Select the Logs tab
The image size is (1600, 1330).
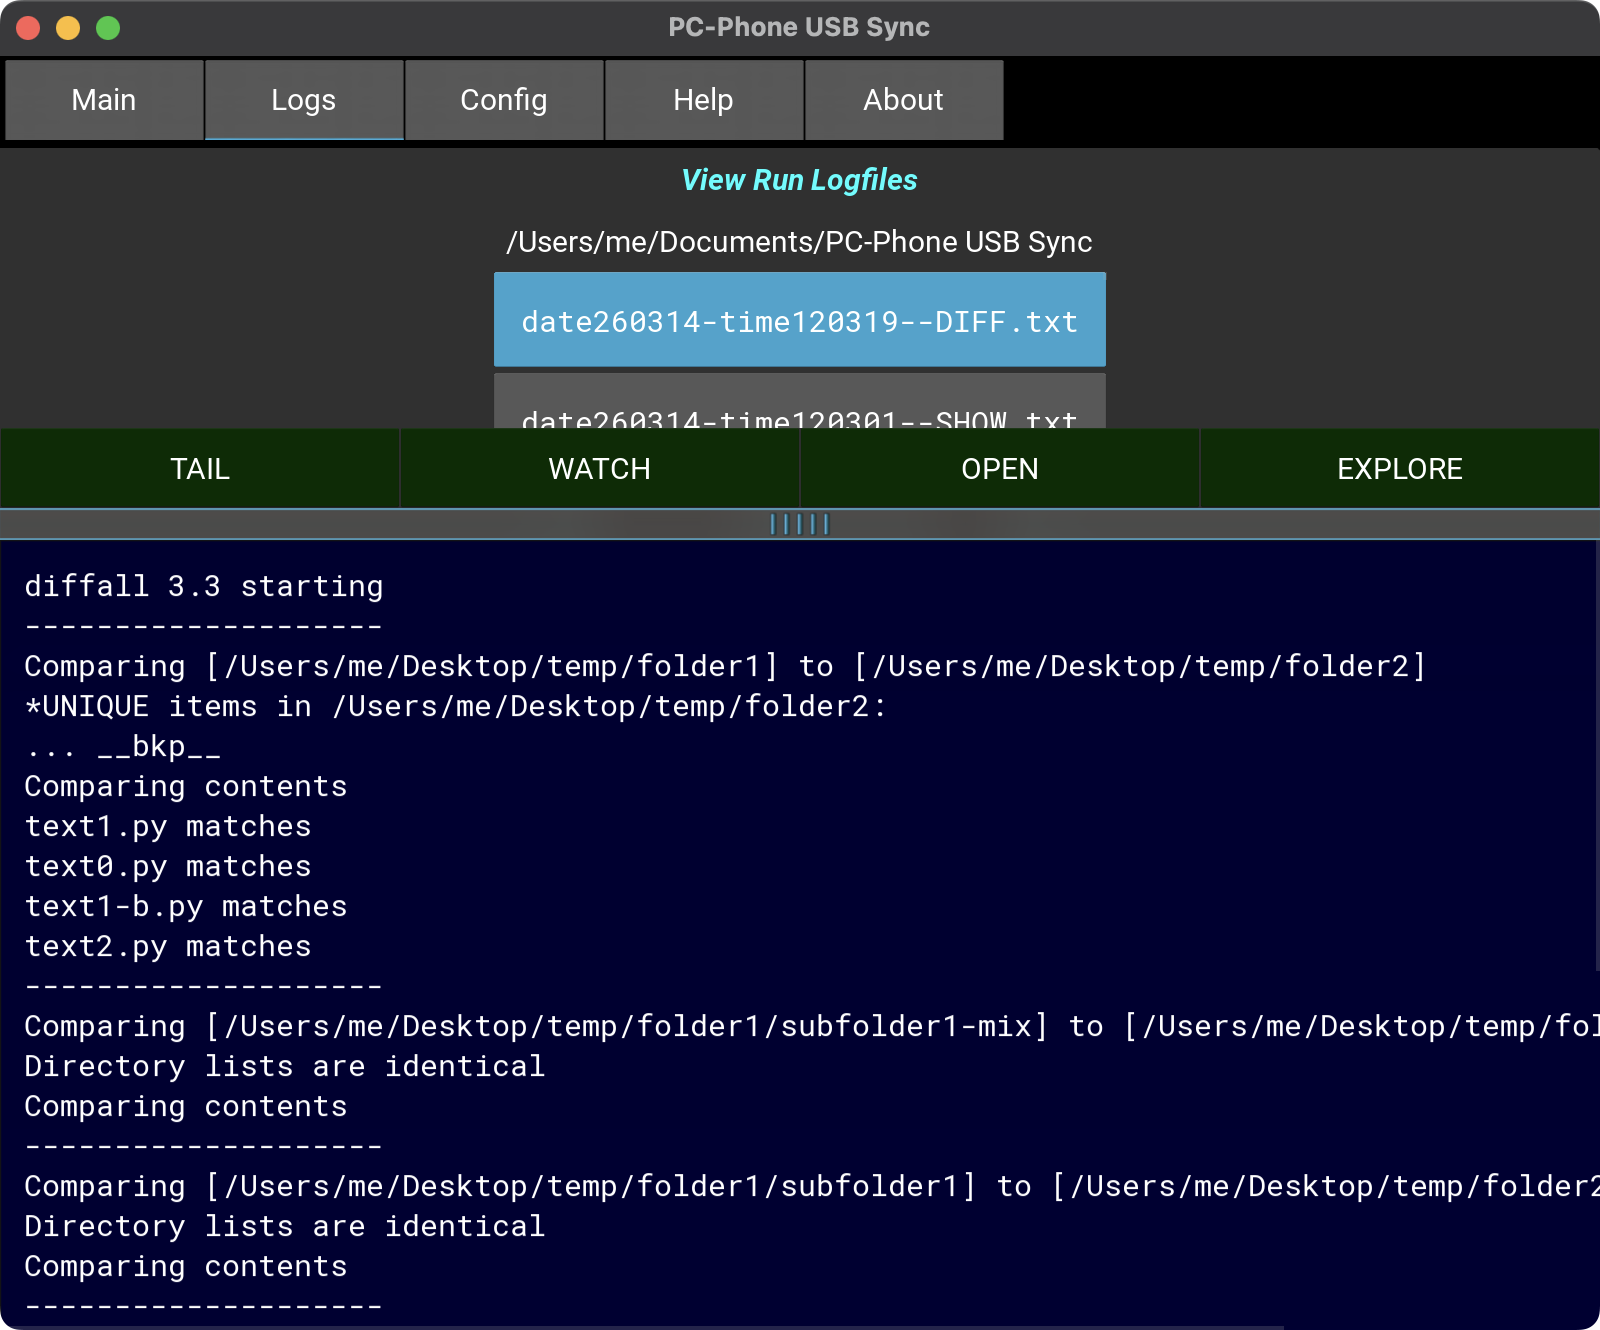[304, 100]
